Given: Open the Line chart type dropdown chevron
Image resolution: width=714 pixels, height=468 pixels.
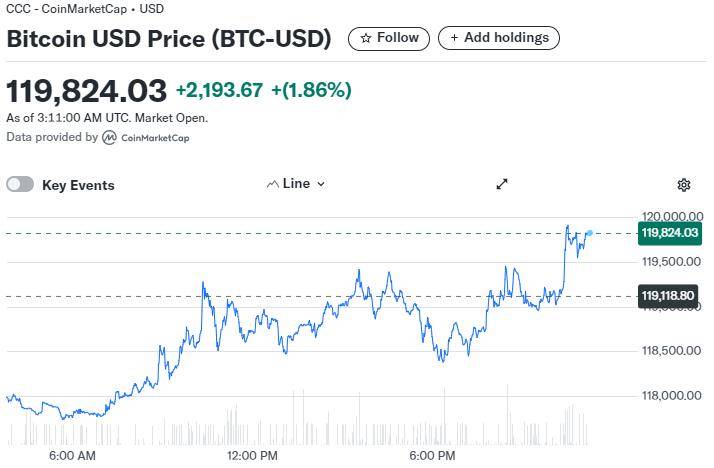Looking at the screenshot, I should coord(321,184).
